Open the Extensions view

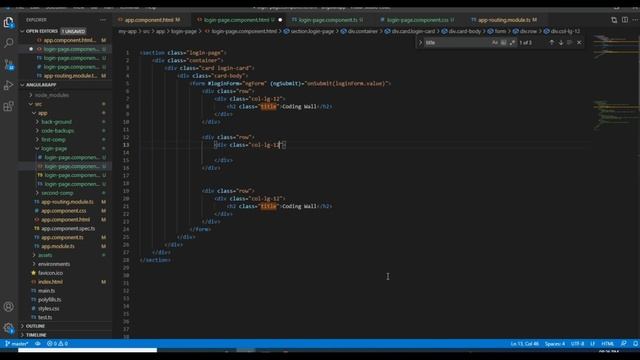[x=9, y=107]
